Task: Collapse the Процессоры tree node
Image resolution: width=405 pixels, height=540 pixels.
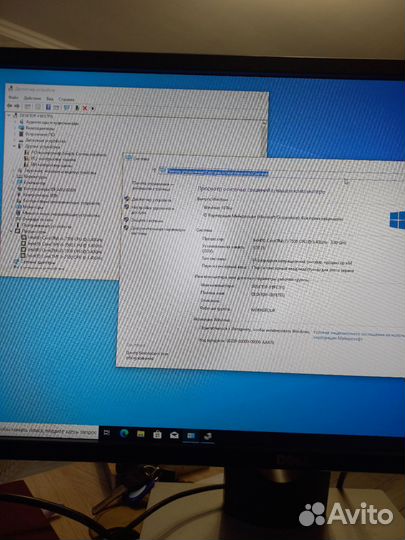Action: (x=12, y=231)
